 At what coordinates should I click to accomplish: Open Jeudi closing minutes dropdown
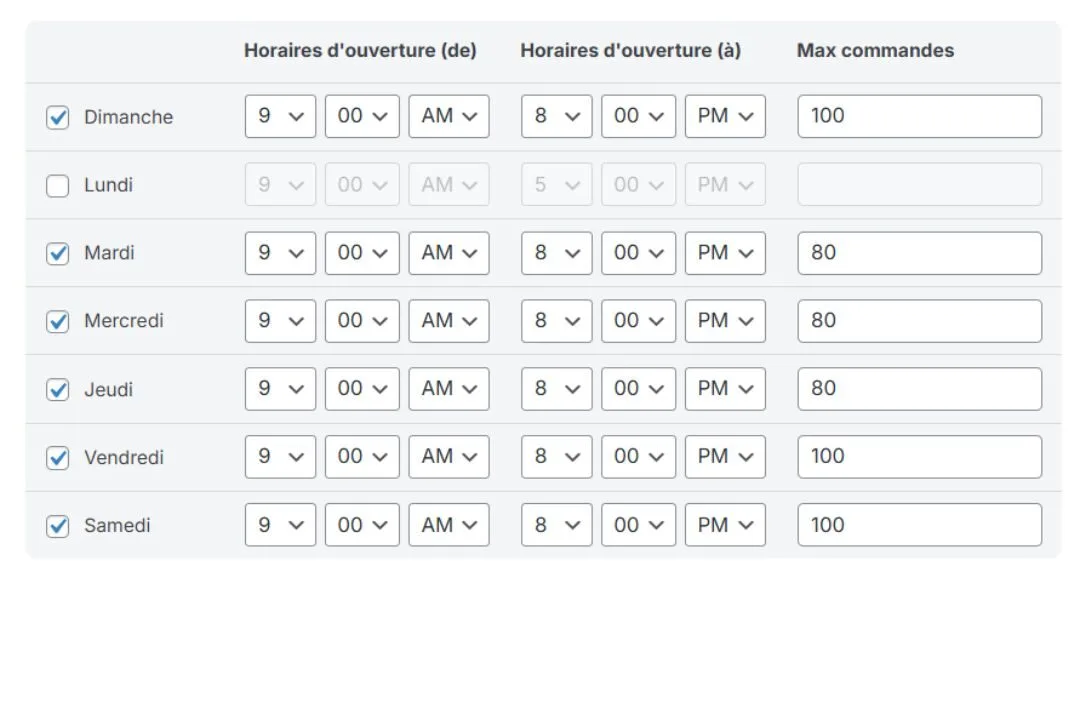coord(638,389)
